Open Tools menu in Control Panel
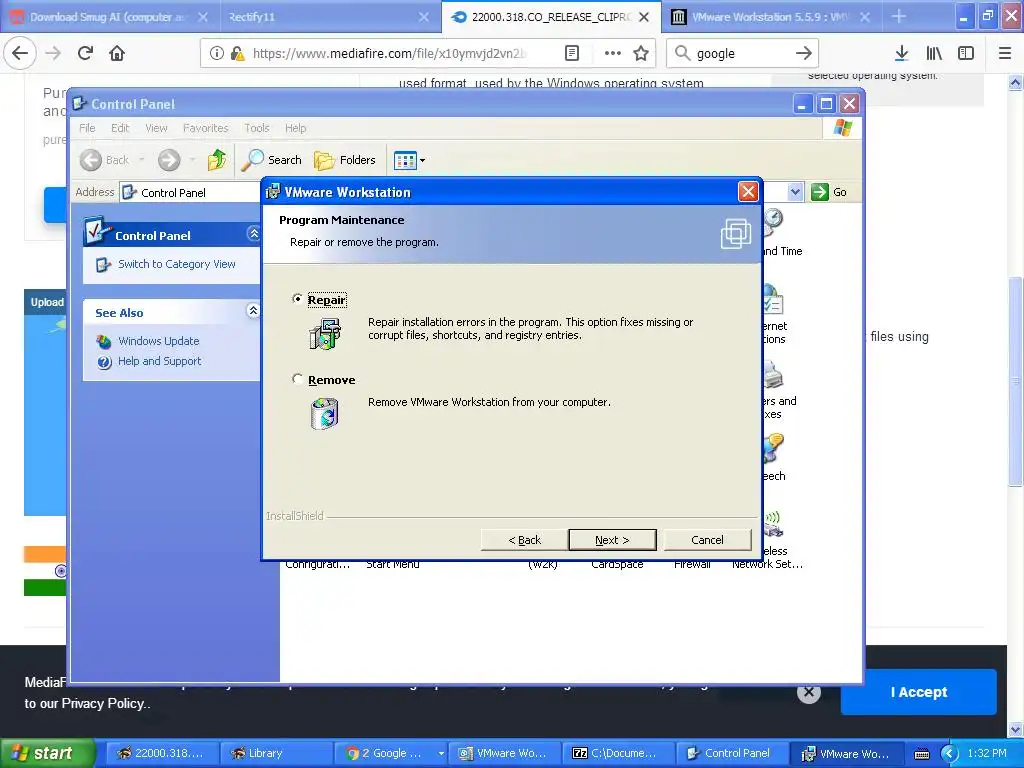This screenshot has height=768, width=1024. 257,128
